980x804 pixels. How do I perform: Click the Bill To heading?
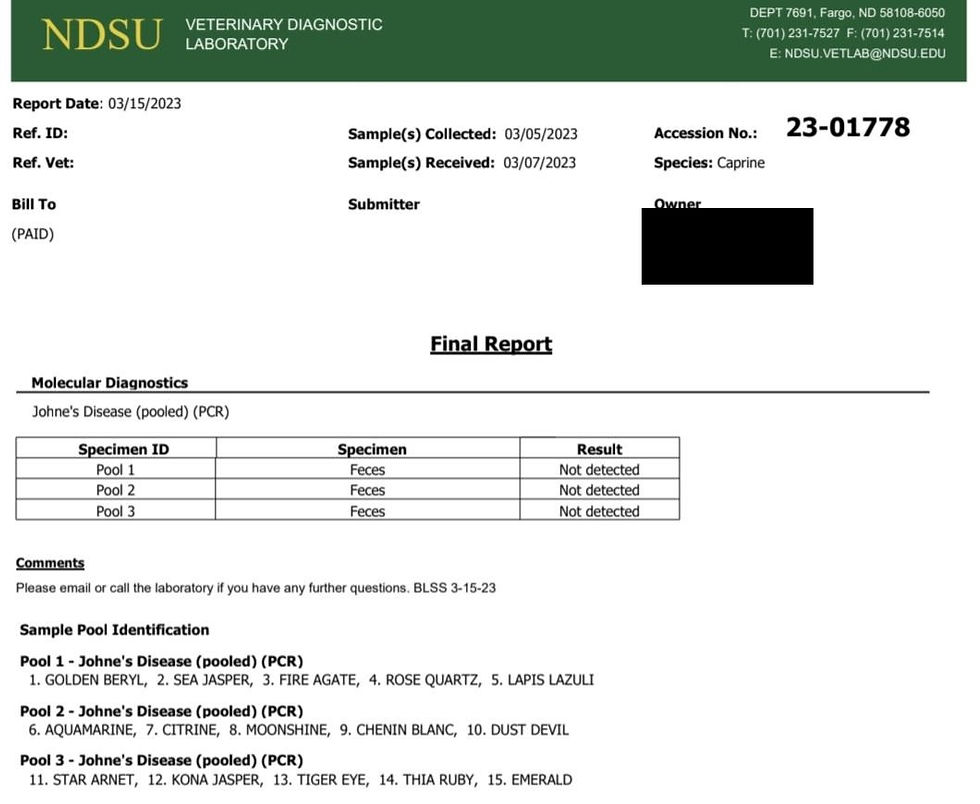(x=34, y=204)
